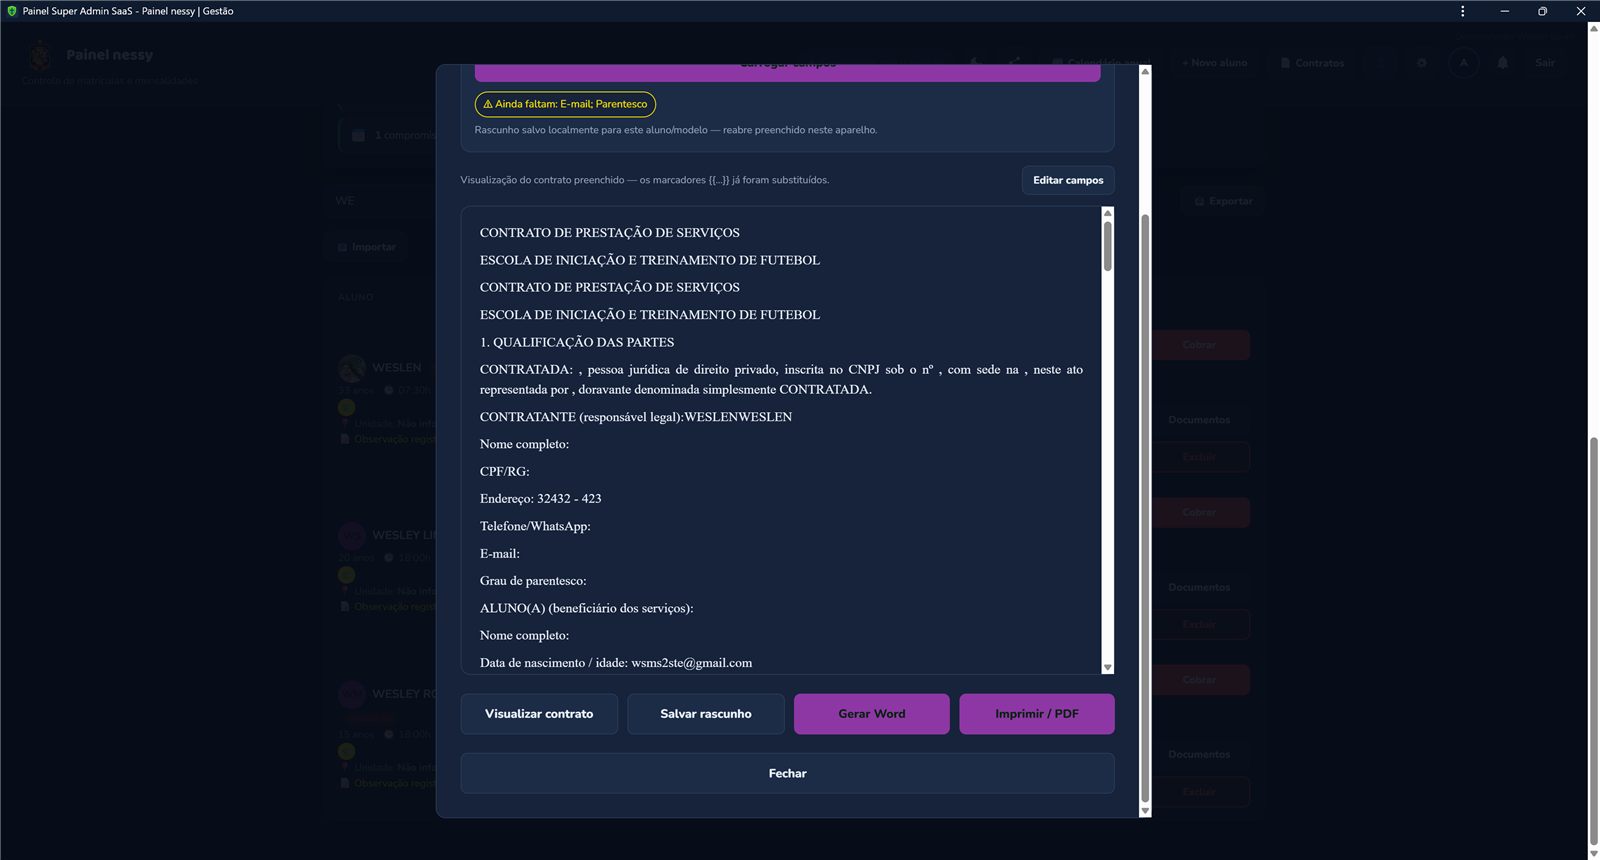Click WESLEY RO student avatar in background list
Image resolution: width=1600 pixels, height=860 pixels.
coord(351,694)
